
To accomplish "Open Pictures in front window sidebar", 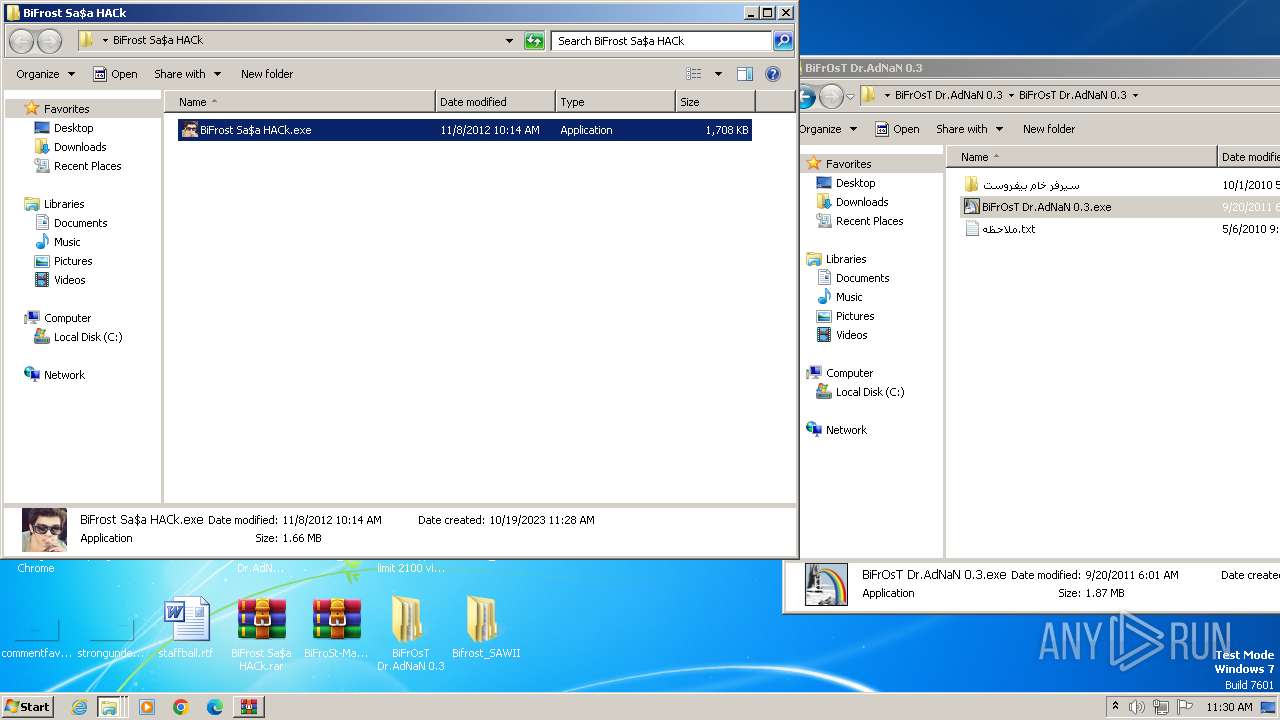I will click(73, 261).
